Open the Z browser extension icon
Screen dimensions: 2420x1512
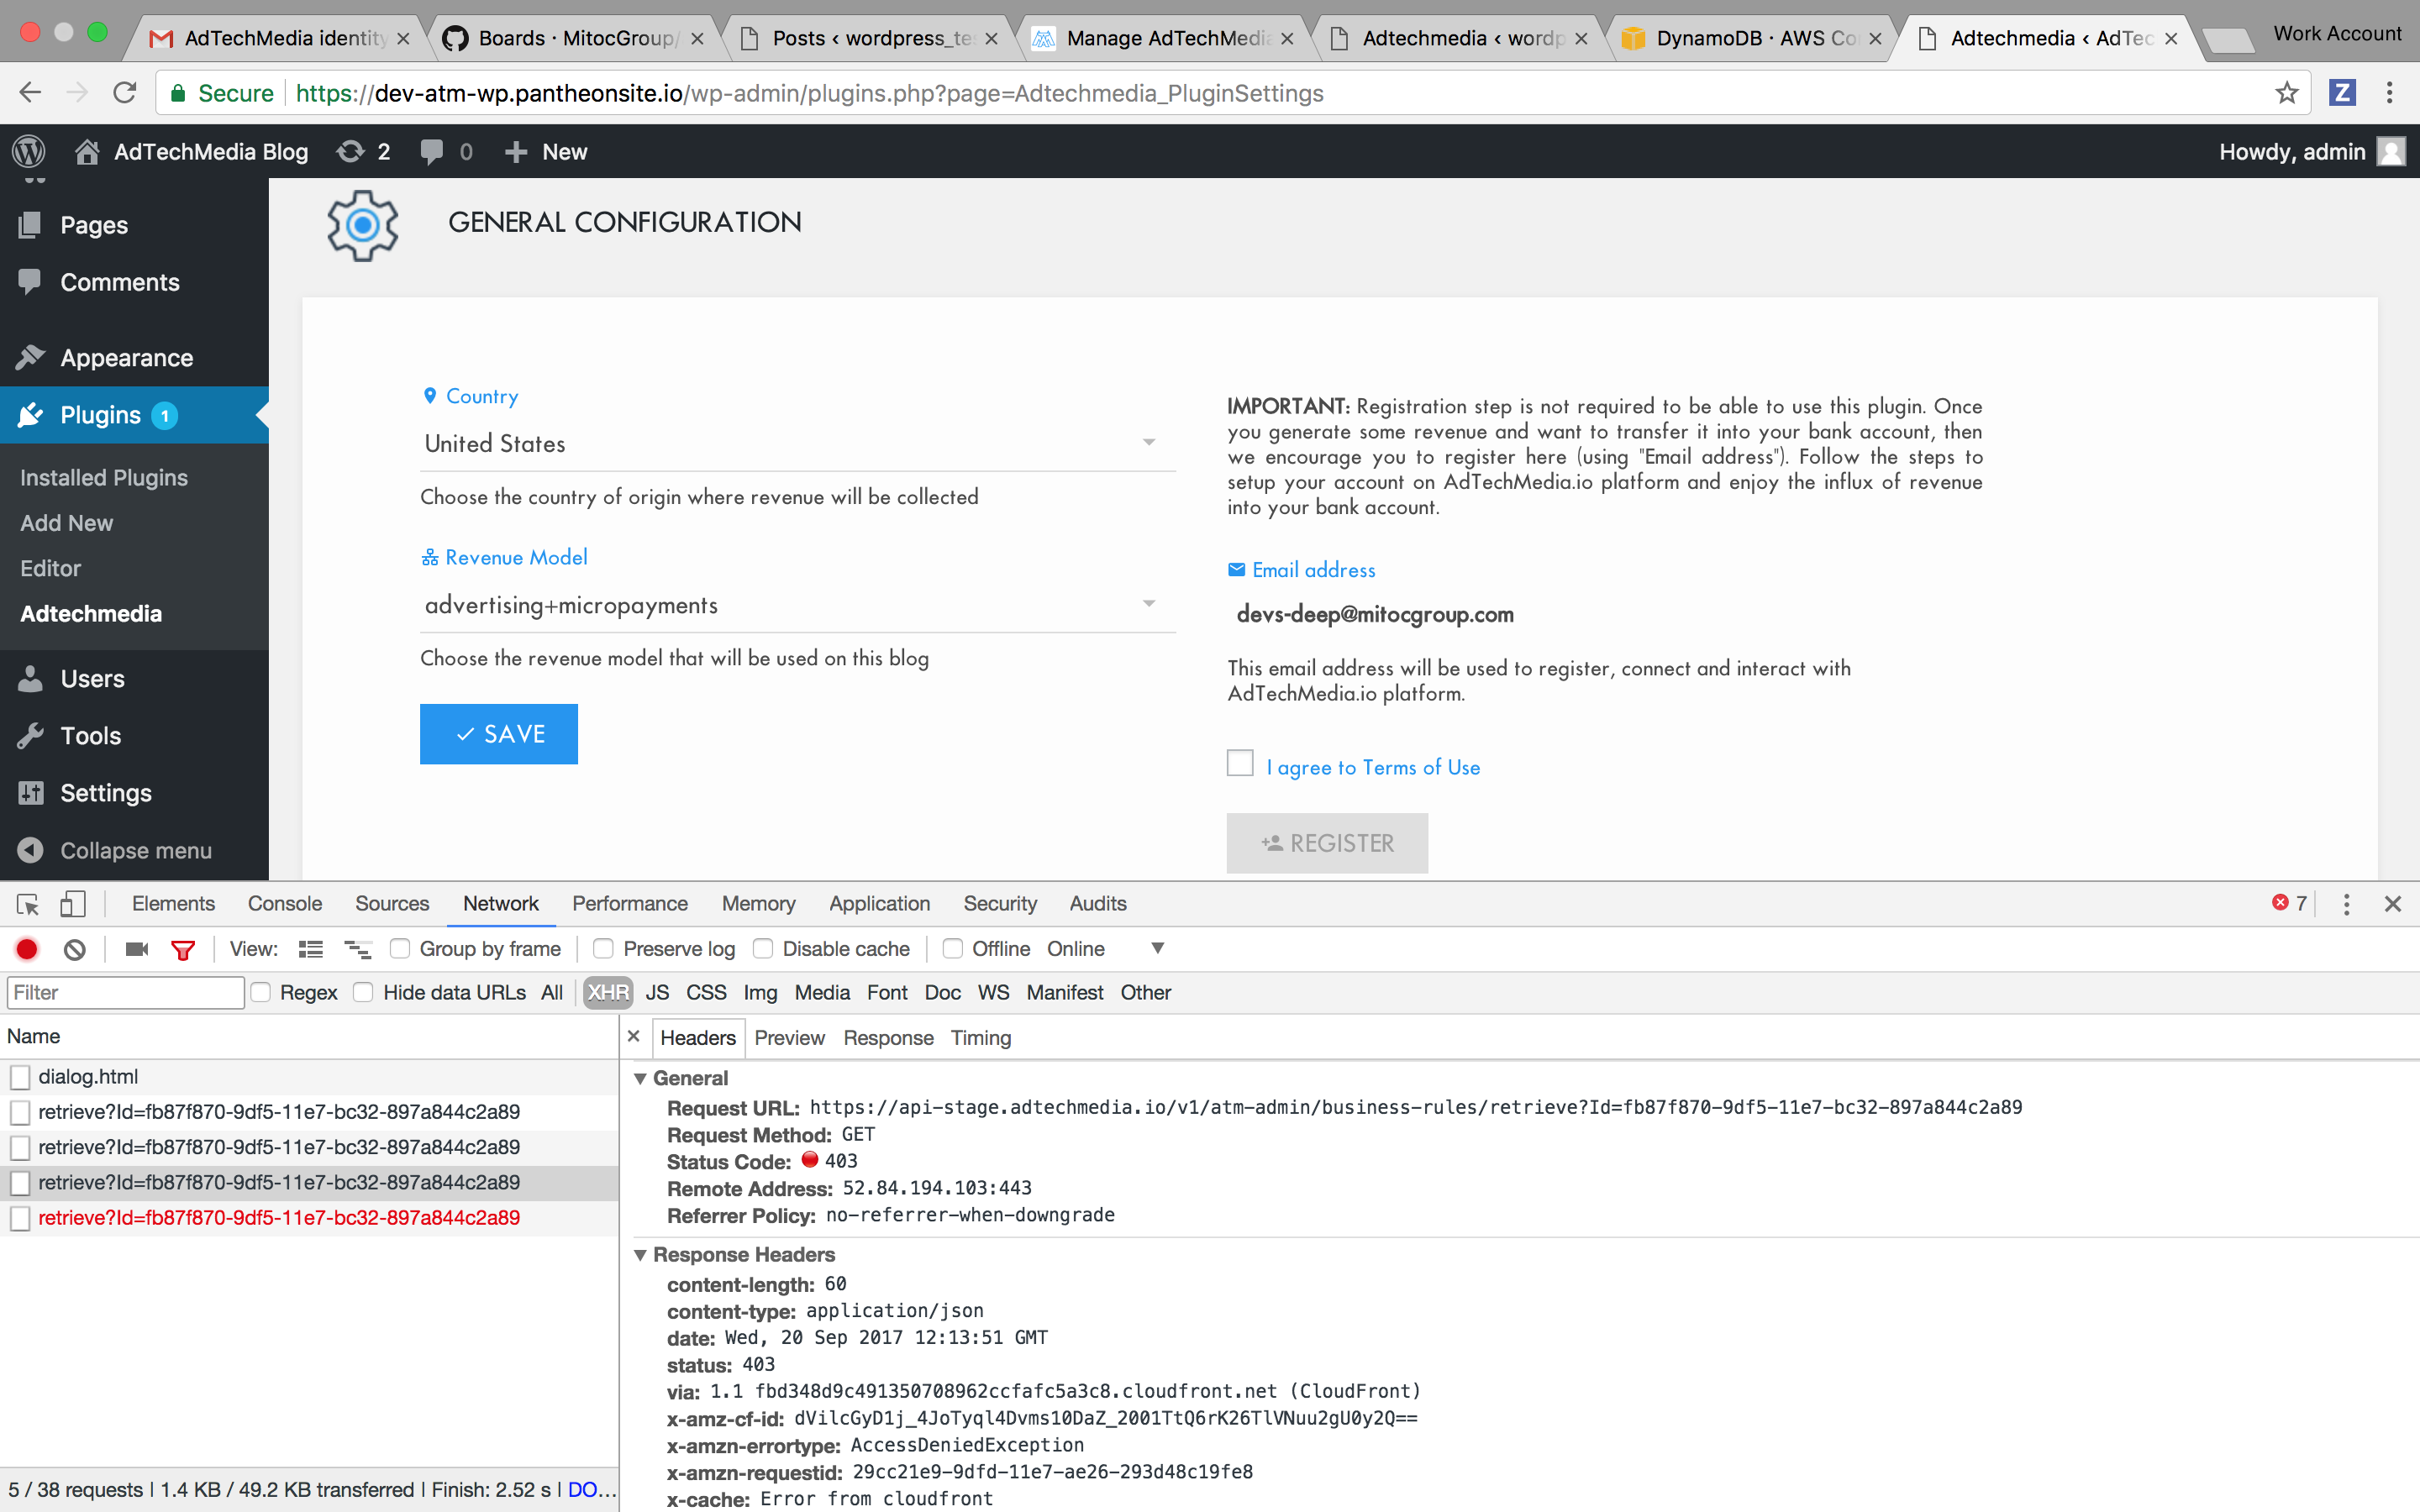(x=2342, y=93)
